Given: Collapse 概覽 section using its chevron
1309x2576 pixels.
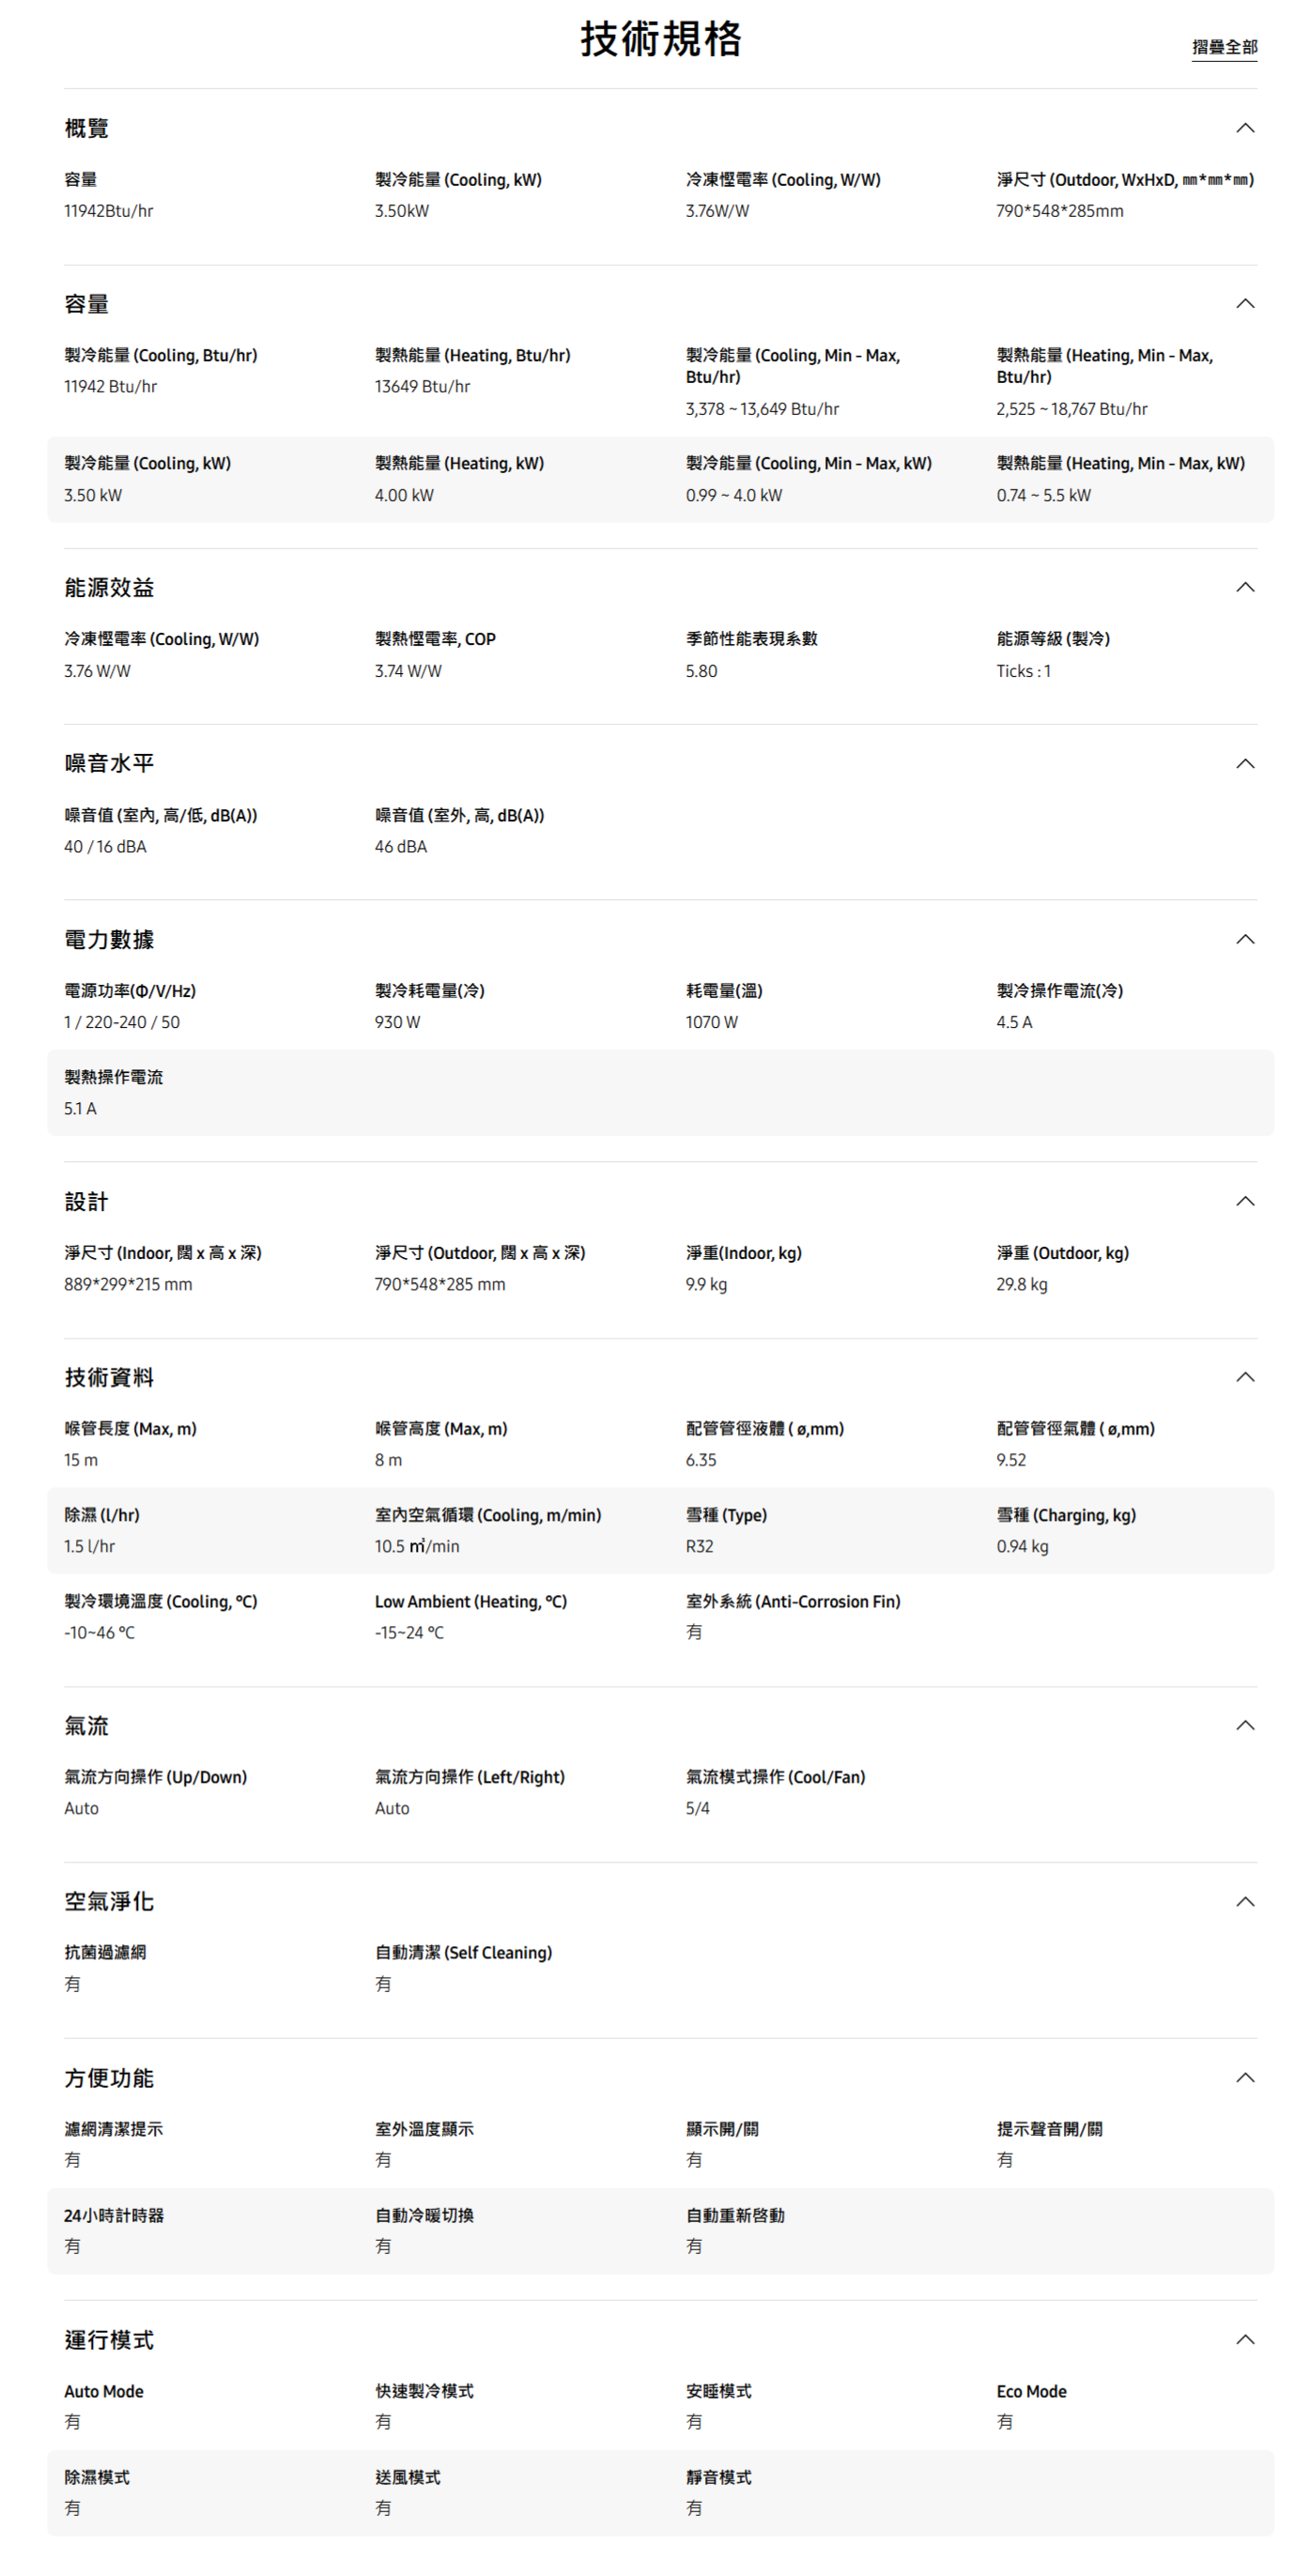Looking at the screenshot, I should 1244,128.
